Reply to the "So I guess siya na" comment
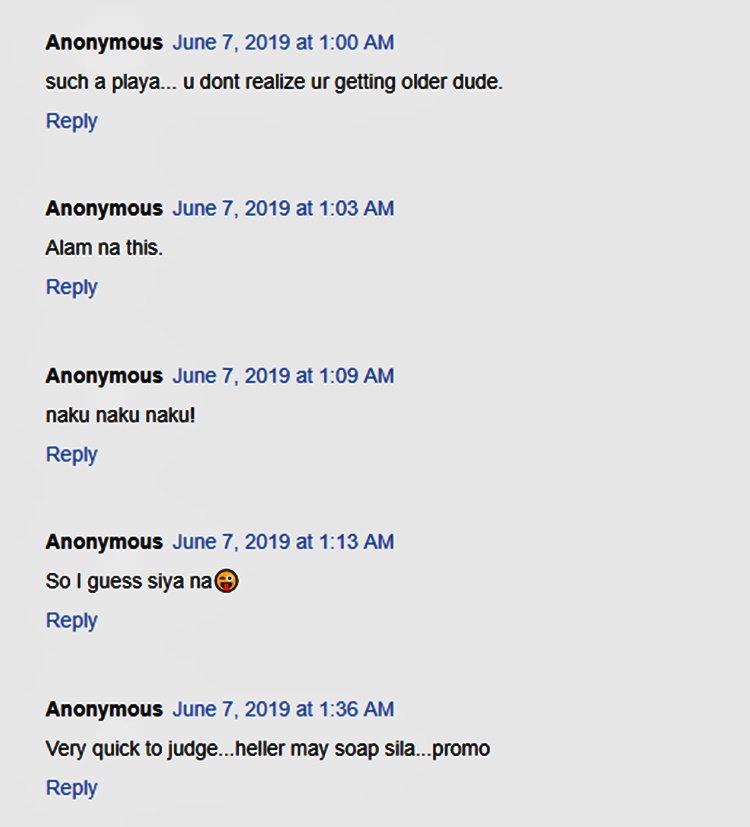Image resolution: width=750 pixels, height=827 pixels. coord(71,620)
